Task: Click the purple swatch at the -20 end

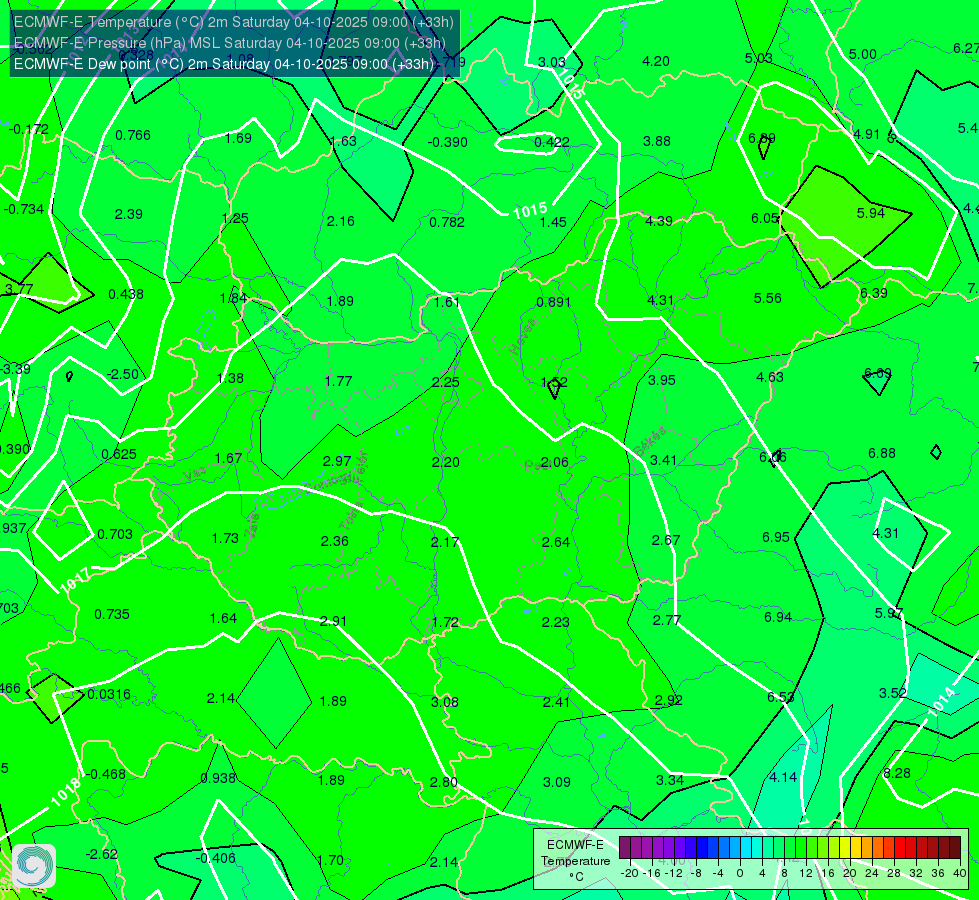Action: (625, 848)
